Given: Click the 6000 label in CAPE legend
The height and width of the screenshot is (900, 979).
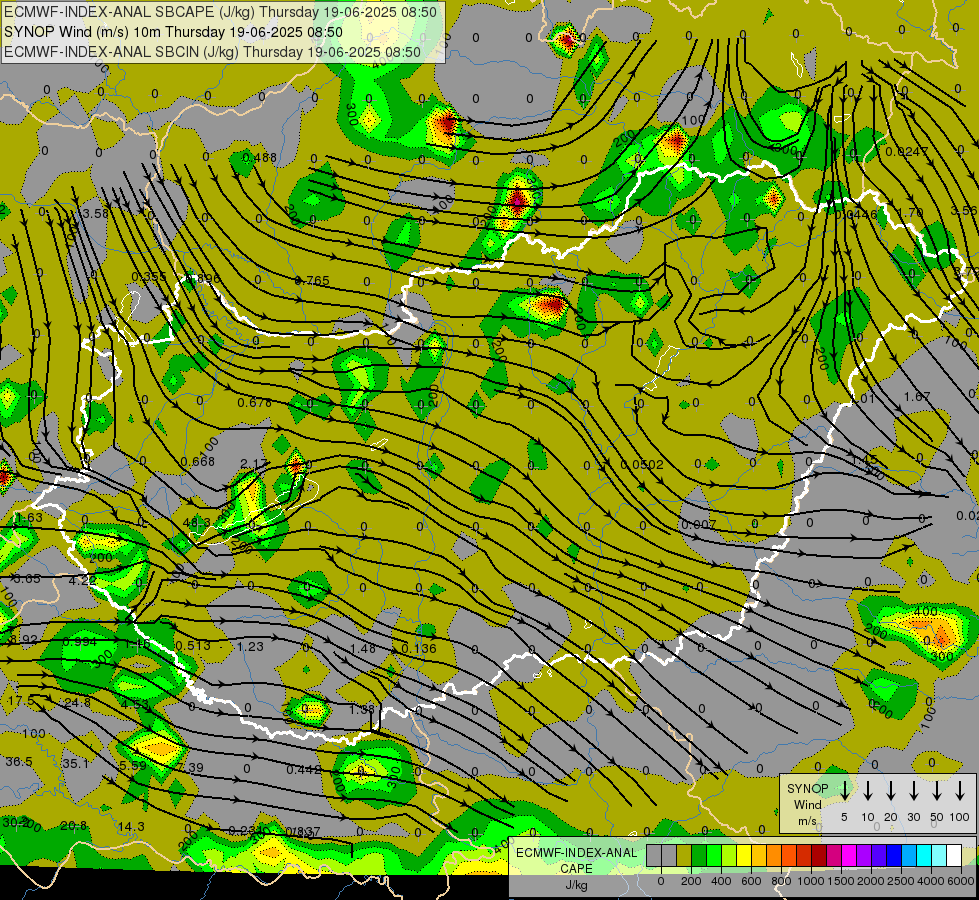Looking at the screenshot, I should click(x=960, y=881).
